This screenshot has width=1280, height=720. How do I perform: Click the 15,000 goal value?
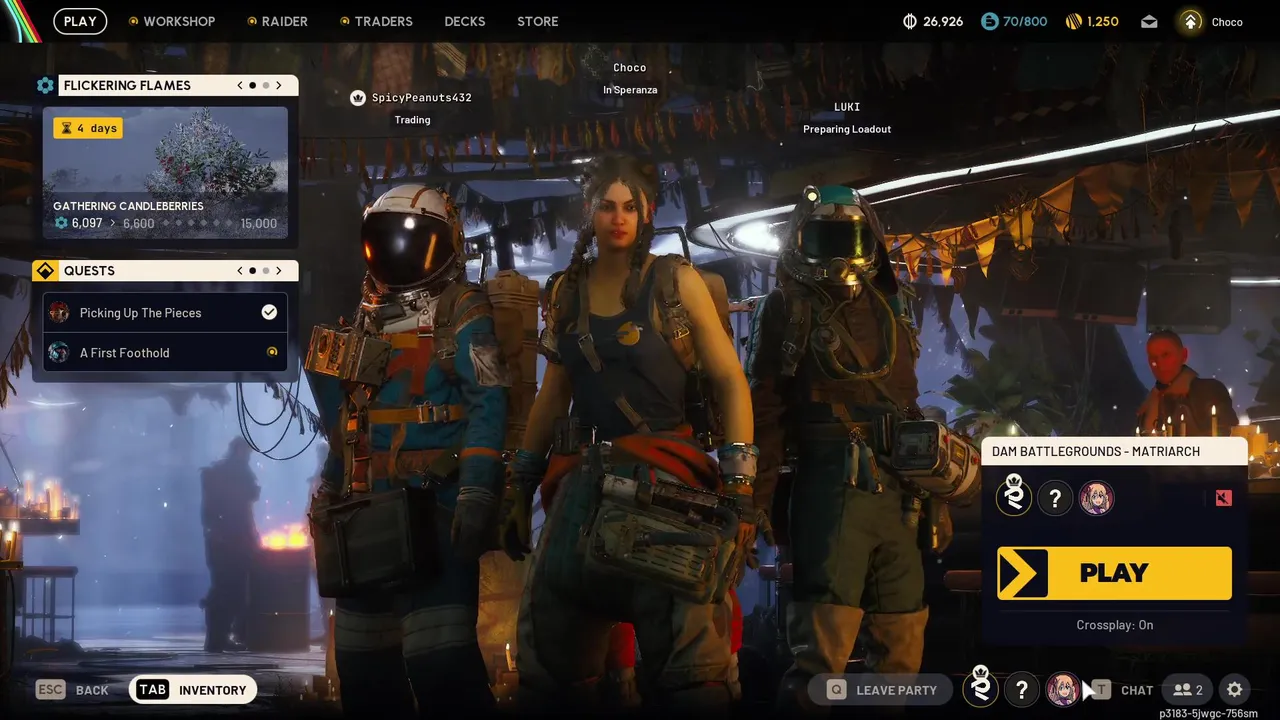click(x=259, y=224)
